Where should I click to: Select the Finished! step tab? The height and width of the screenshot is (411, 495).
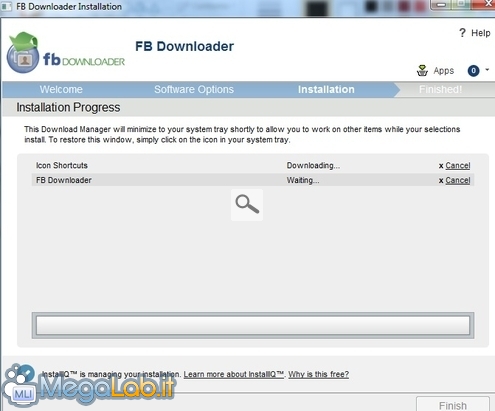(440, 89)
